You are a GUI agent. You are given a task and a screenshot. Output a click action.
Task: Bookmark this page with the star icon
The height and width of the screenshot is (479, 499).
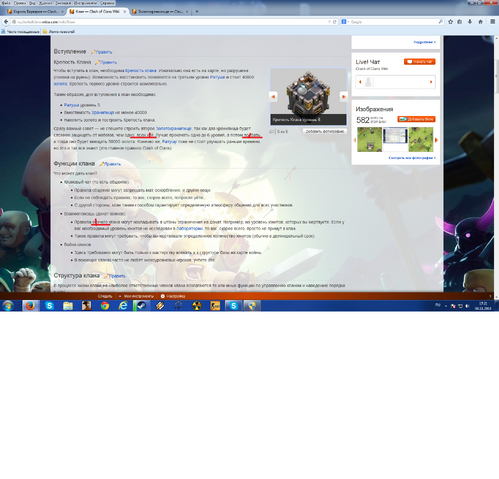tap(451, 22)
